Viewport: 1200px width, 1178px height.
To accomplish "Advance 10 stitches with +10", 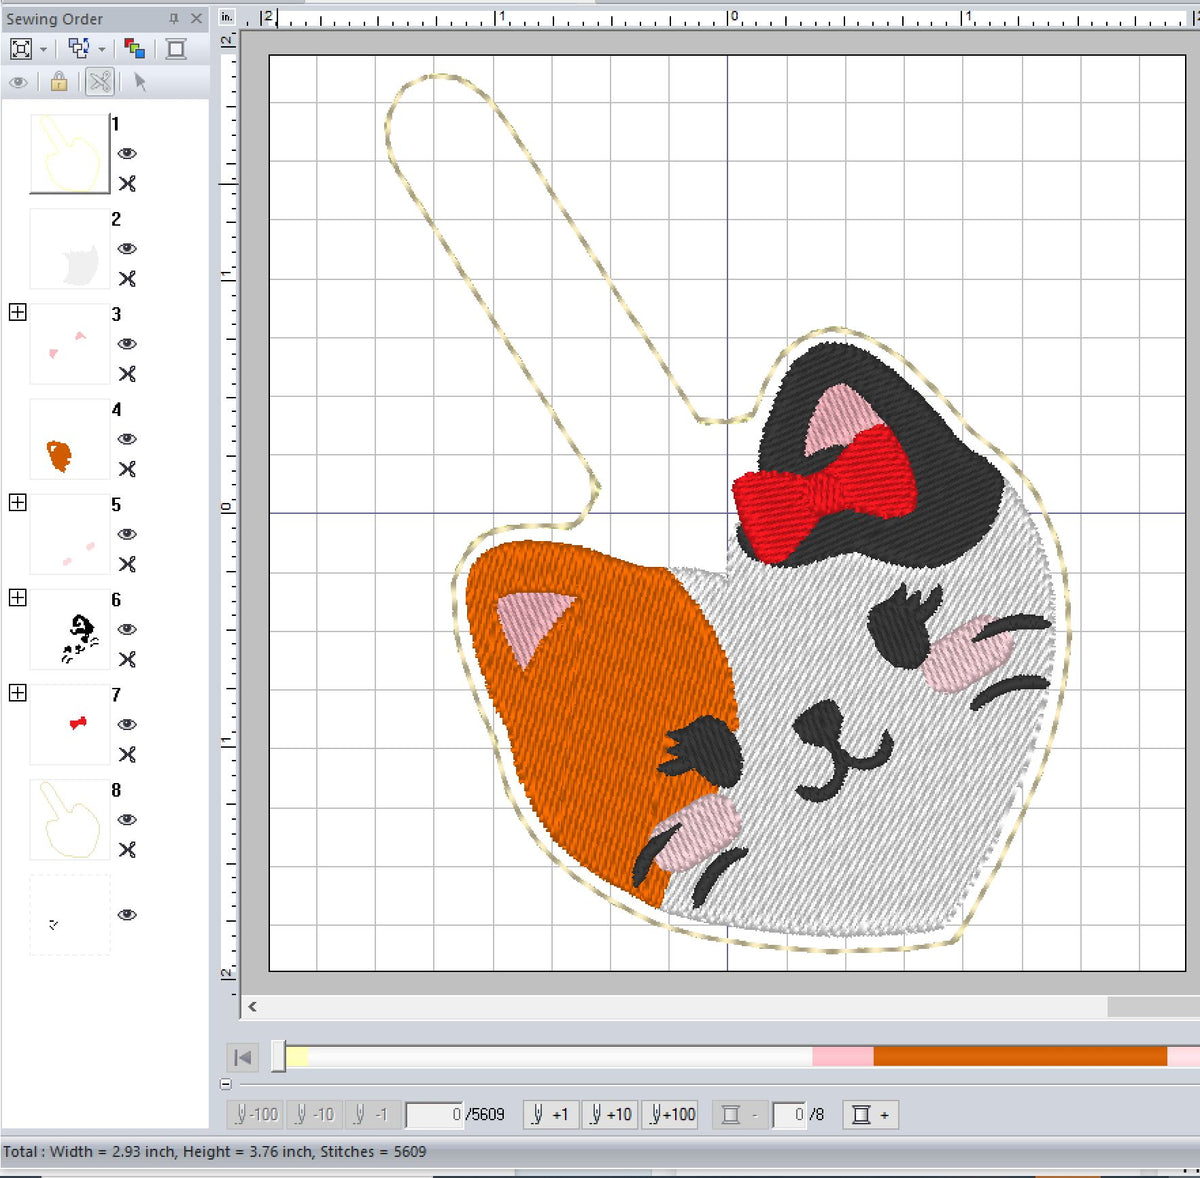I will click(609, 1114).
